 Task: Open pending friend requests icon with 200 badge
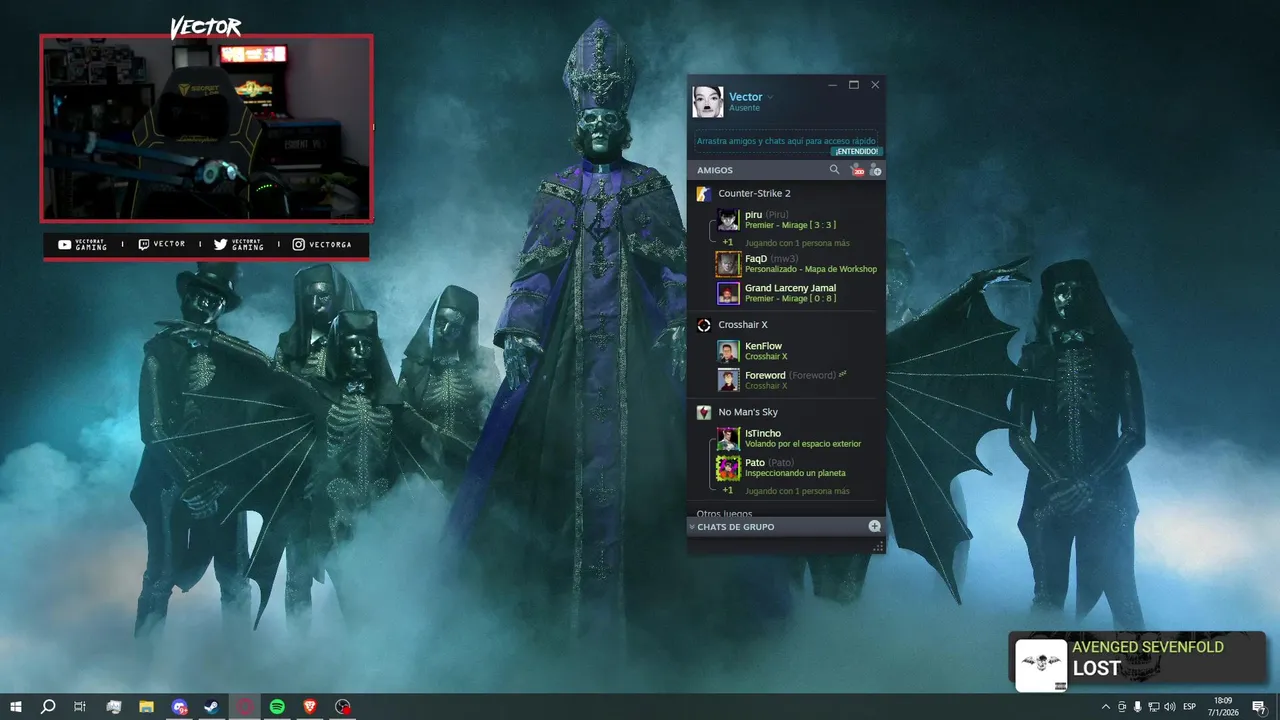(856, 170)
